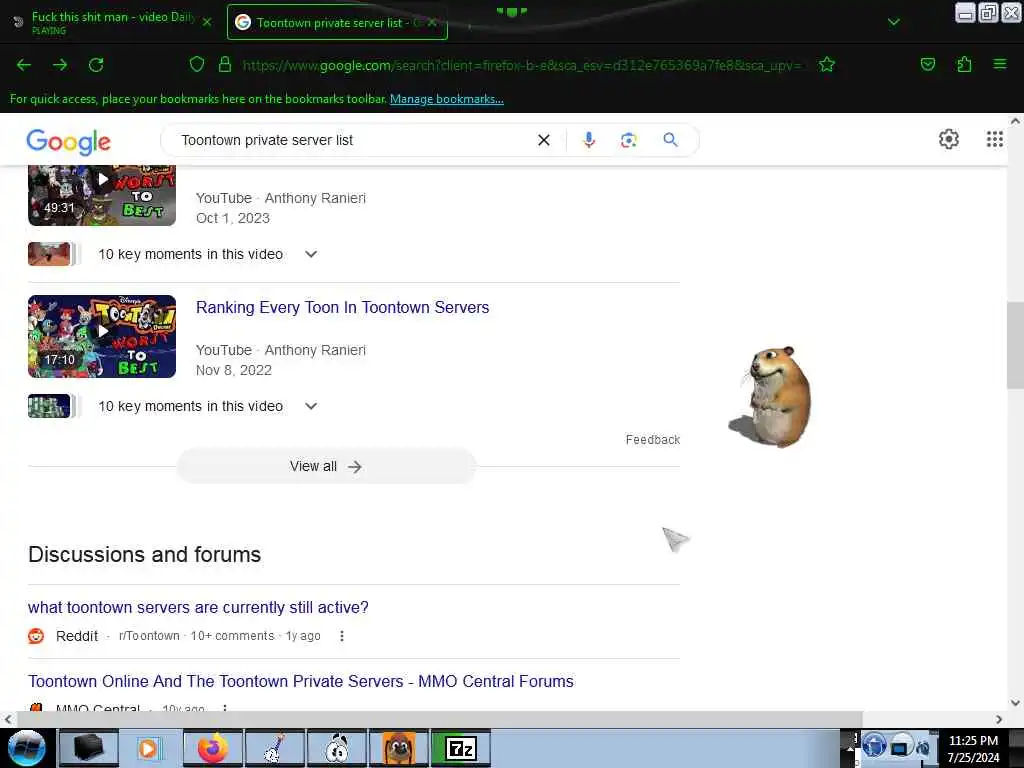Image resolution: width=1024 pixels, height=768 pixels.
Task: Reload the current page
Action: [x=96, y=65]
